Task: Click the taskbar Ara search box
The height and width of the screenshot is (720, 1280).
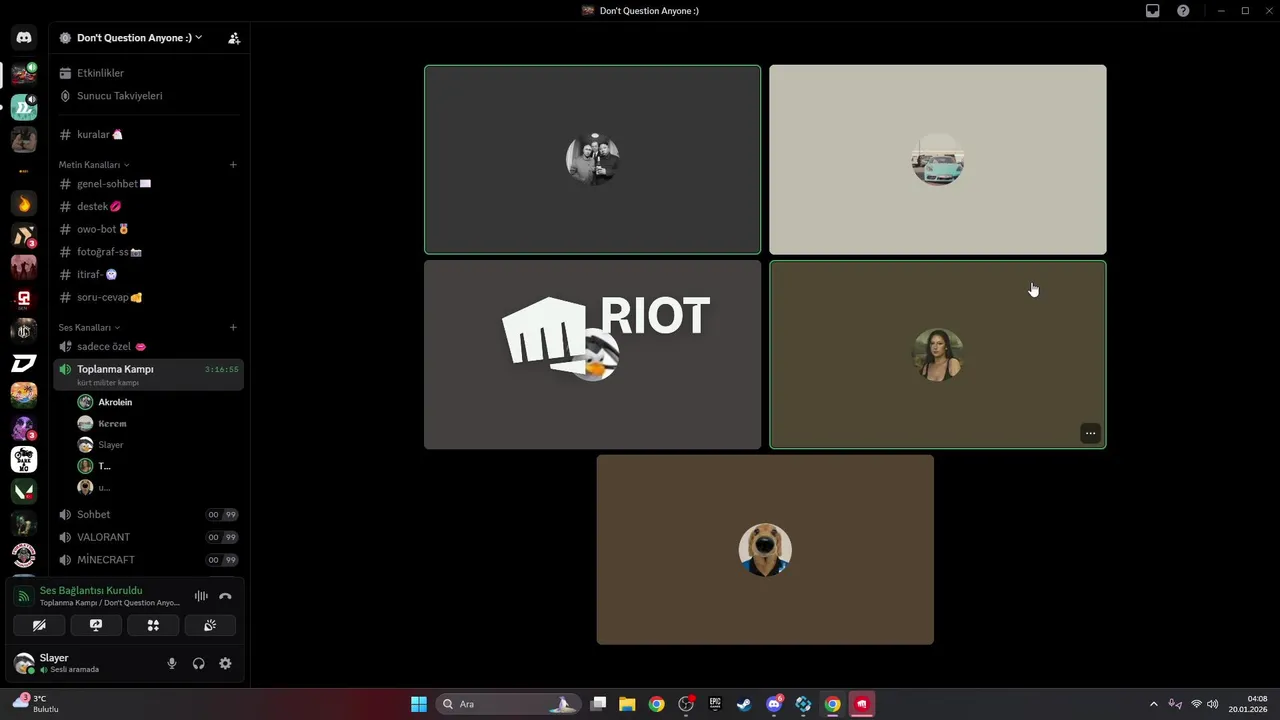Action: (507, 704)
